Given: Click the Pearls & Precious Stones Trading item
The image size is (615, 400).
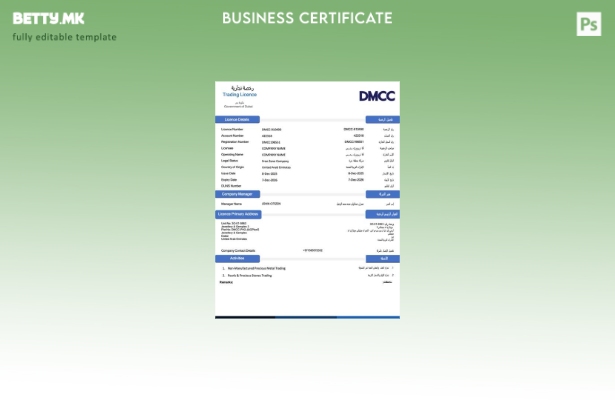Looking at the screenshot, I should tap(250, 275).
